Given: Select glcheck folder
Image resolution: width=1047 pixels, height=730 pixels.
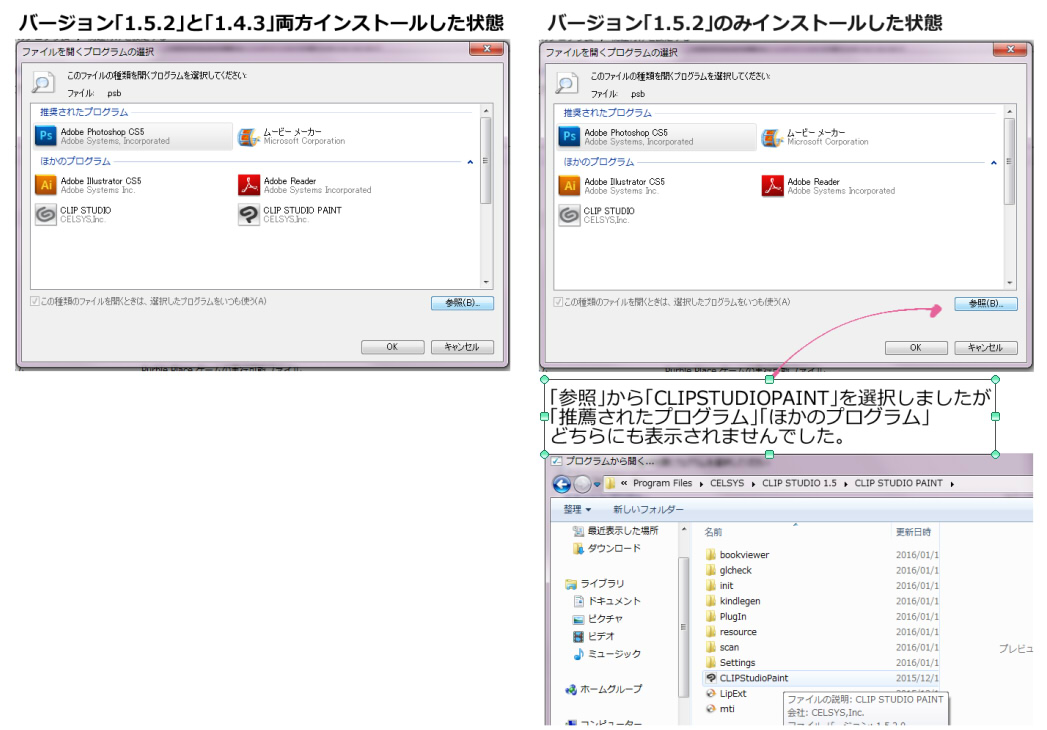Looking at the screenshot, I should click(728, 570).
